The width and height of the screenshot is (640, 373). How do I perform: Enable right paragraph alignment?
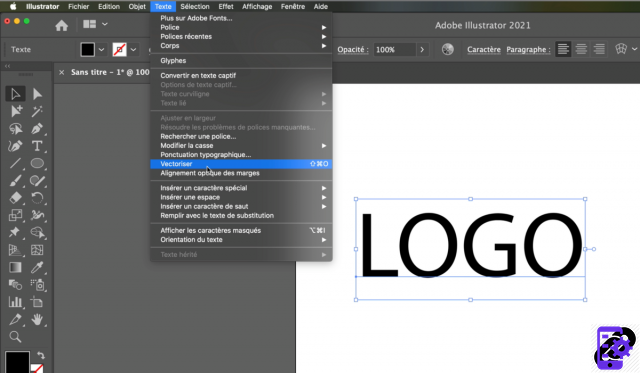(599, 49)
